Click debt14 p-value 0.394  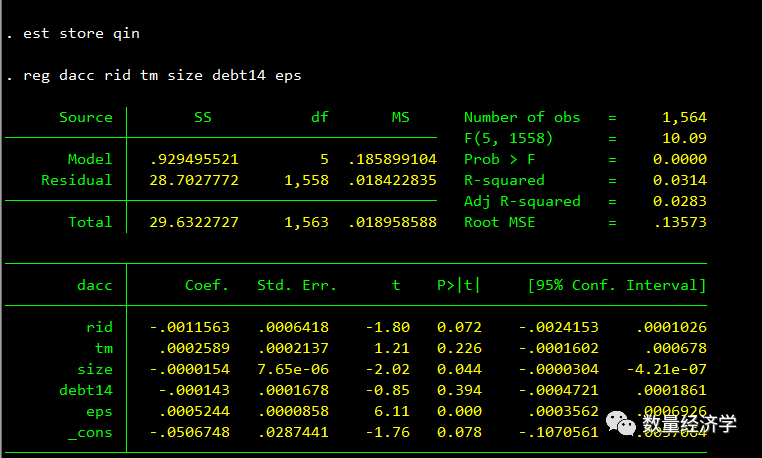pyautogui.click(x=459, y=390)
